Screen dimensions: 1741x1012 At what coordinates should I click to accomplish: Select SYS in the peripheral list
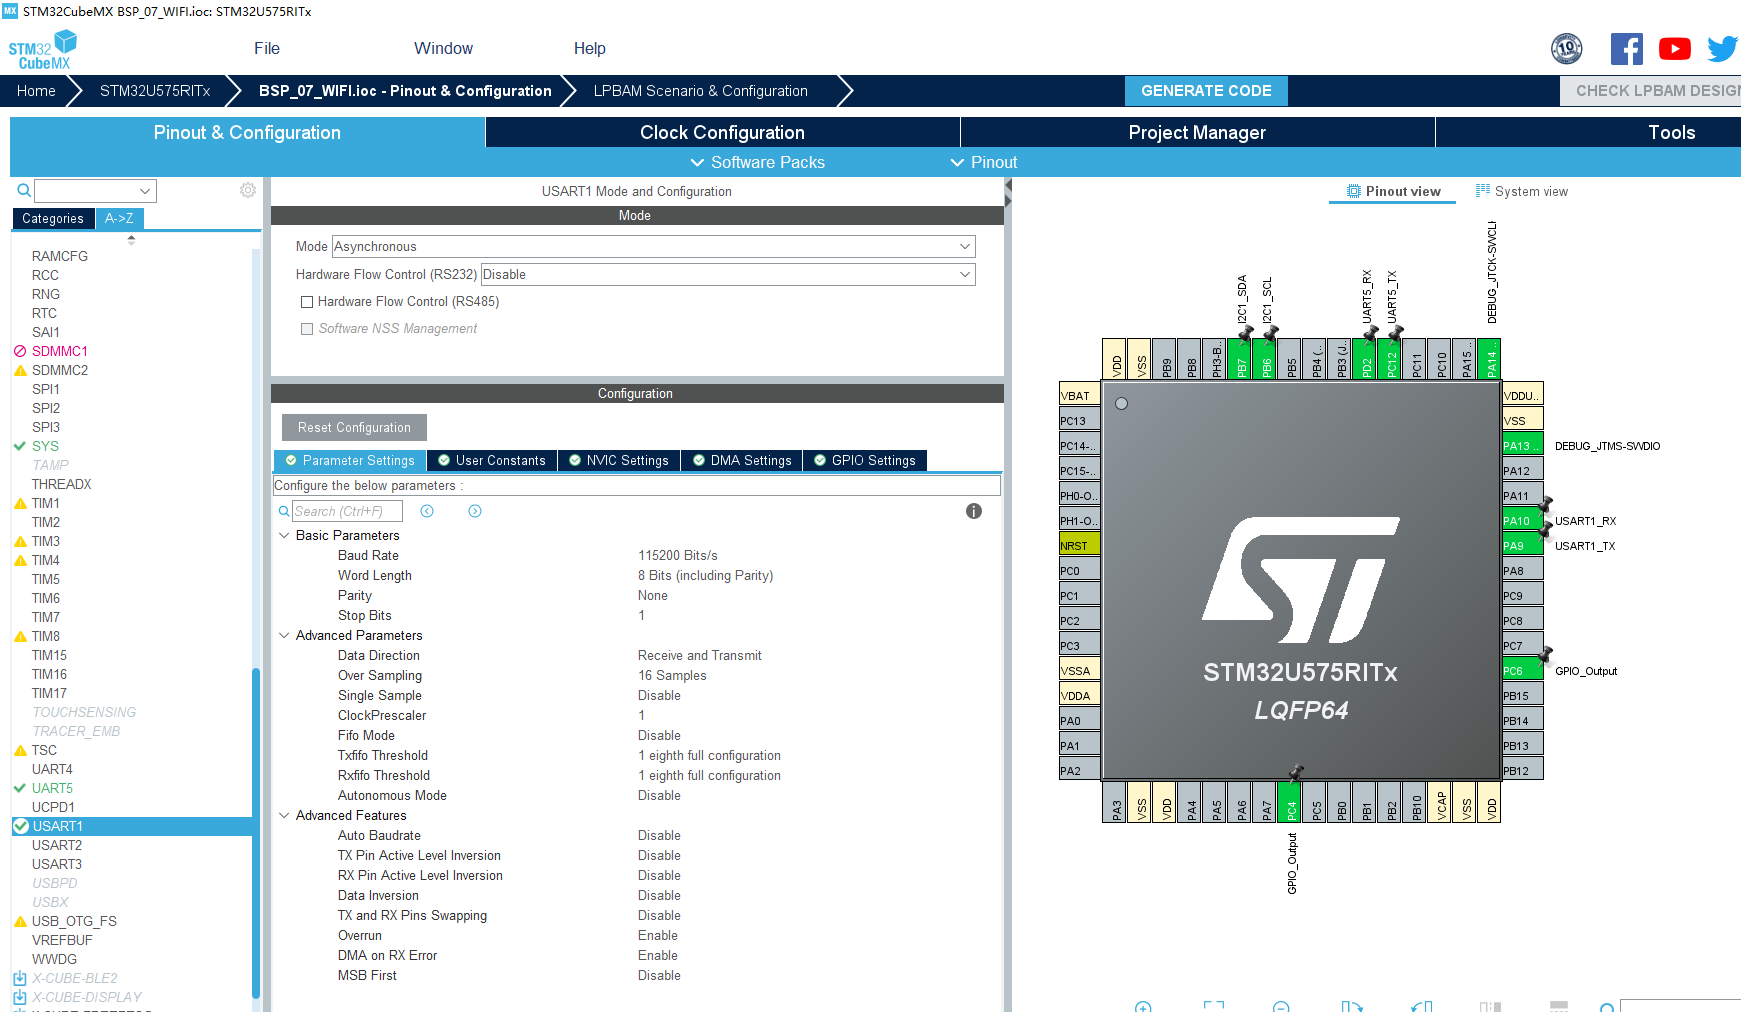[x=45, y=446]
